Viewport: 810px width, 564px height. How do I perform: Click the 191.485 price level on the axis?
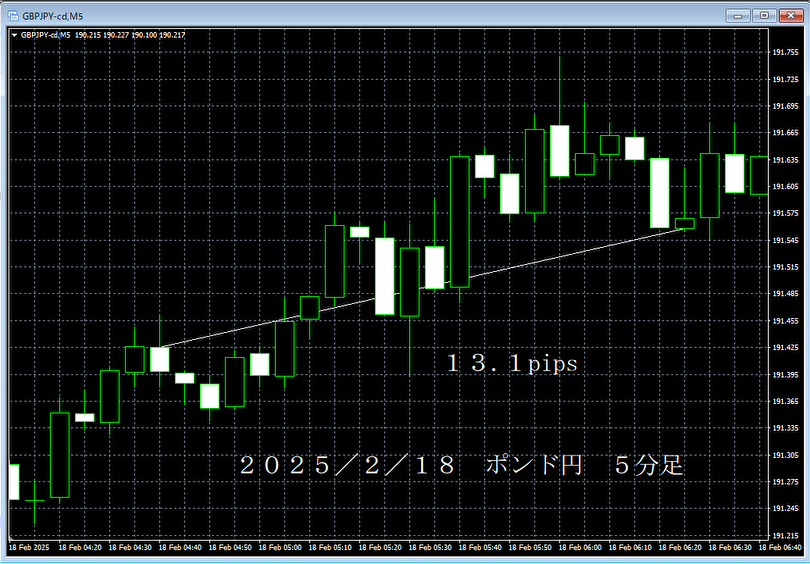(785, 294)
